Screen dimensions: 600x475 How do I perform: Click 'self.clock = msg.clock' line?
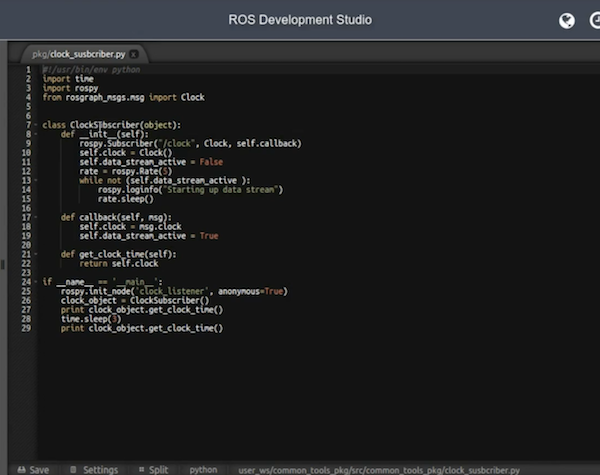(130, 227)
